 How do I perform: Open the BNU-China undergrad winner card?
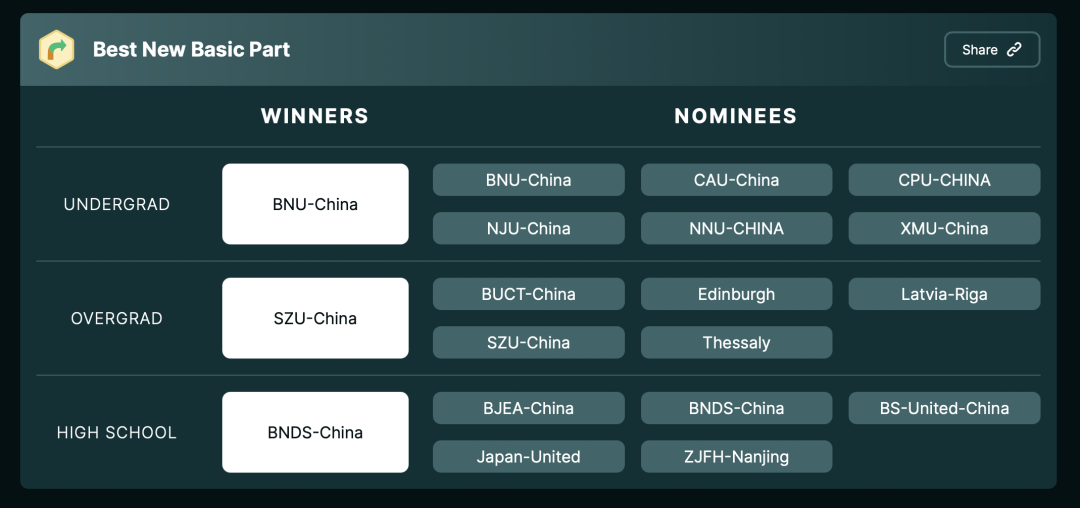315,204
